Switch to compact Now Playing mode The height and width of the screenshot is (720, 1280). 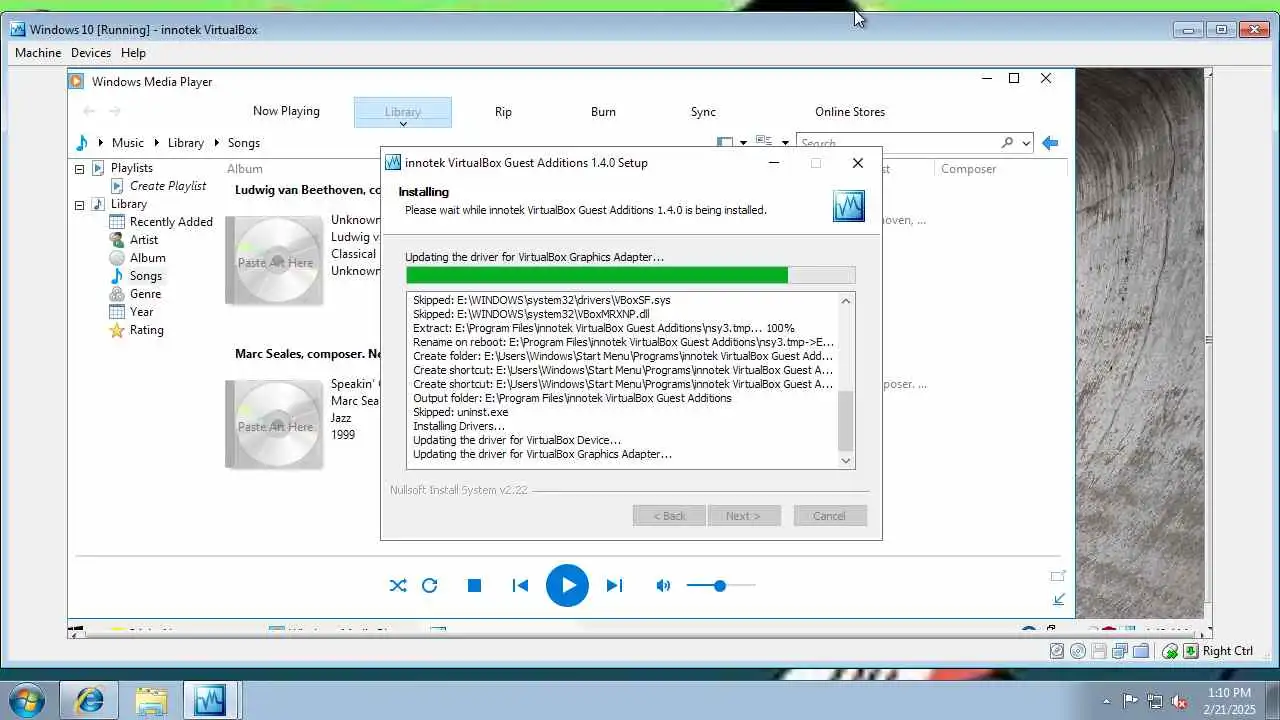[1059, 599]
